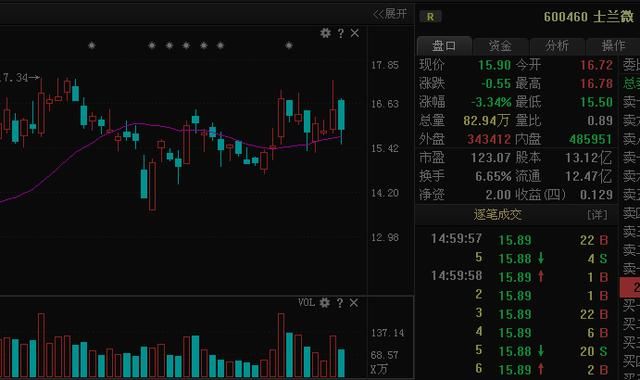The height and width of the screenshot is (380, 640).
Task: Click the tallest red volume bar at right
Action: point(281,345)
